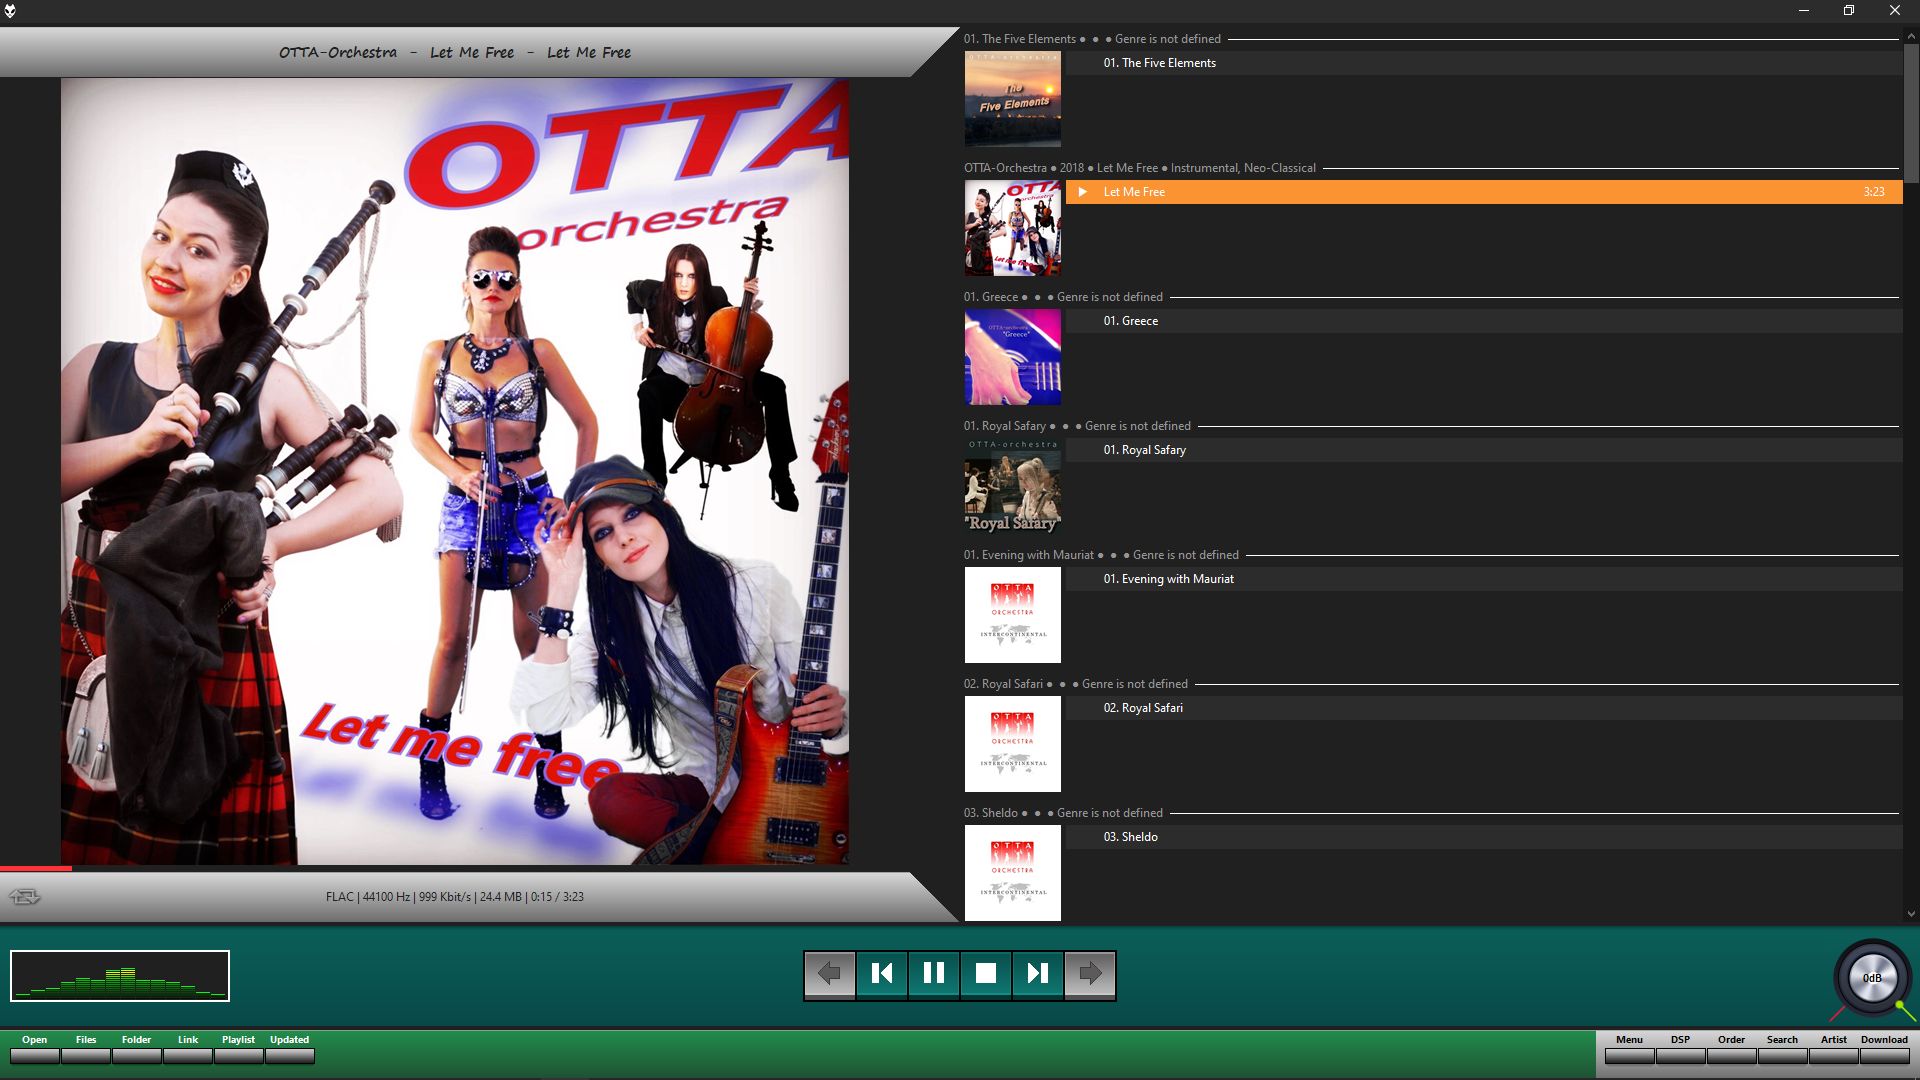The width and height of the screenshot is (1920, 1080).
Task: Pause playback with the pause button
Action: 934,973
